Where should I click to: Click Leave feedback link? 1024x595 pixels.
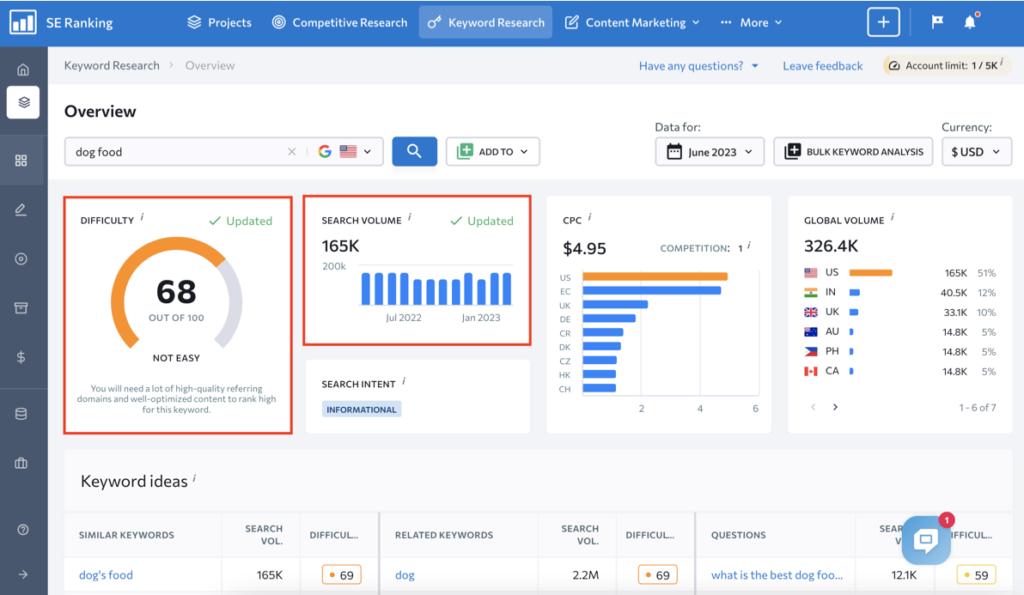point(822,65)
